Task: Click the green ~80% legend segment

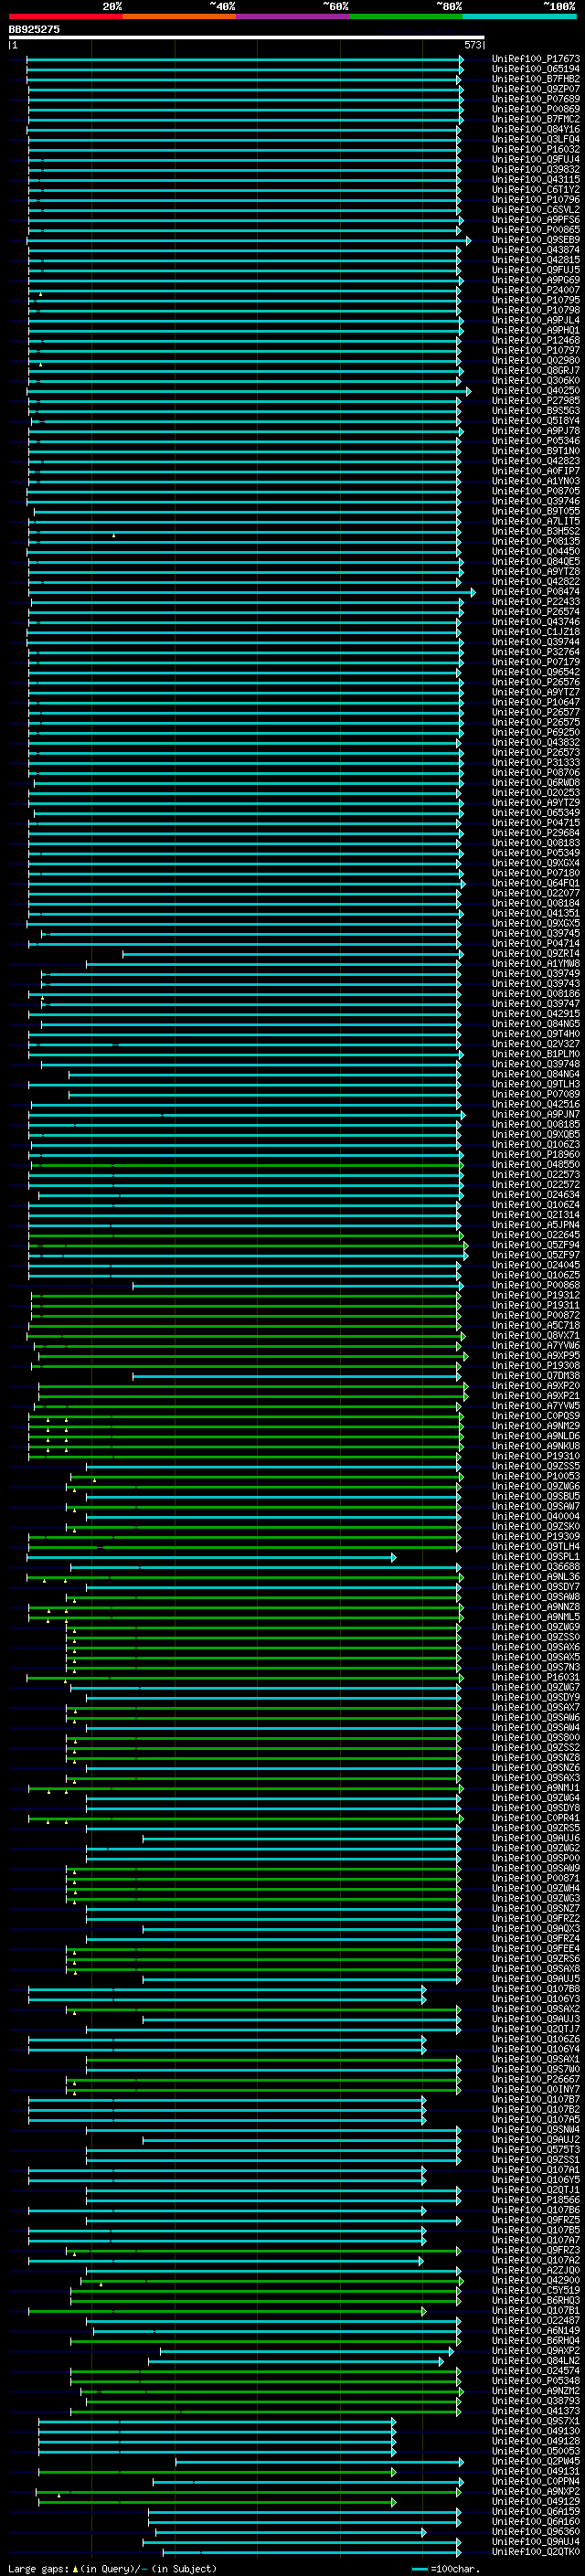Action: [x=406, y=16]
